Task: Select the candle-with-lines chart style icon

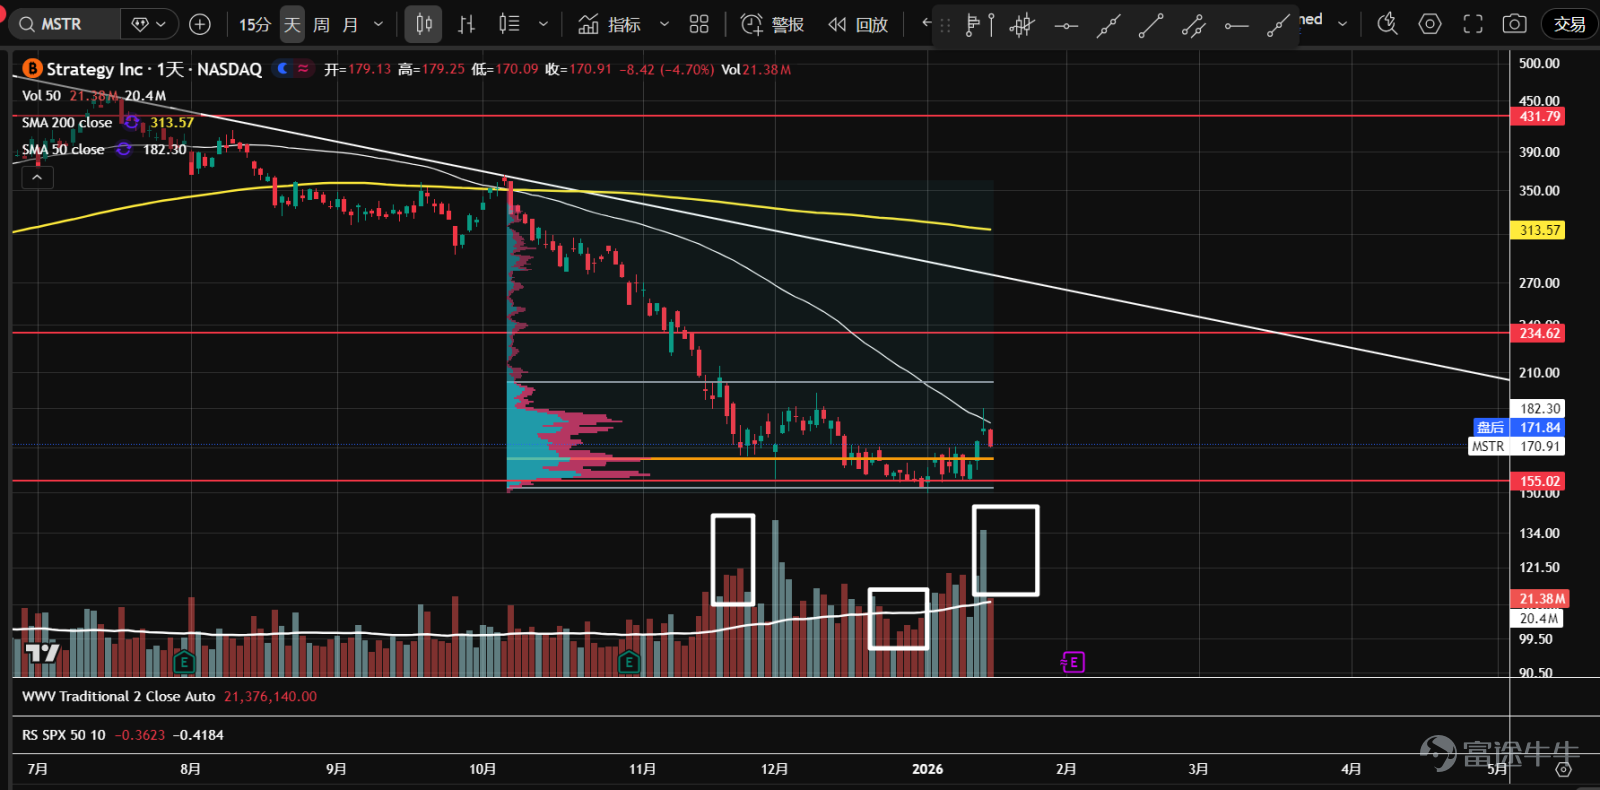Action: [509, 24]
